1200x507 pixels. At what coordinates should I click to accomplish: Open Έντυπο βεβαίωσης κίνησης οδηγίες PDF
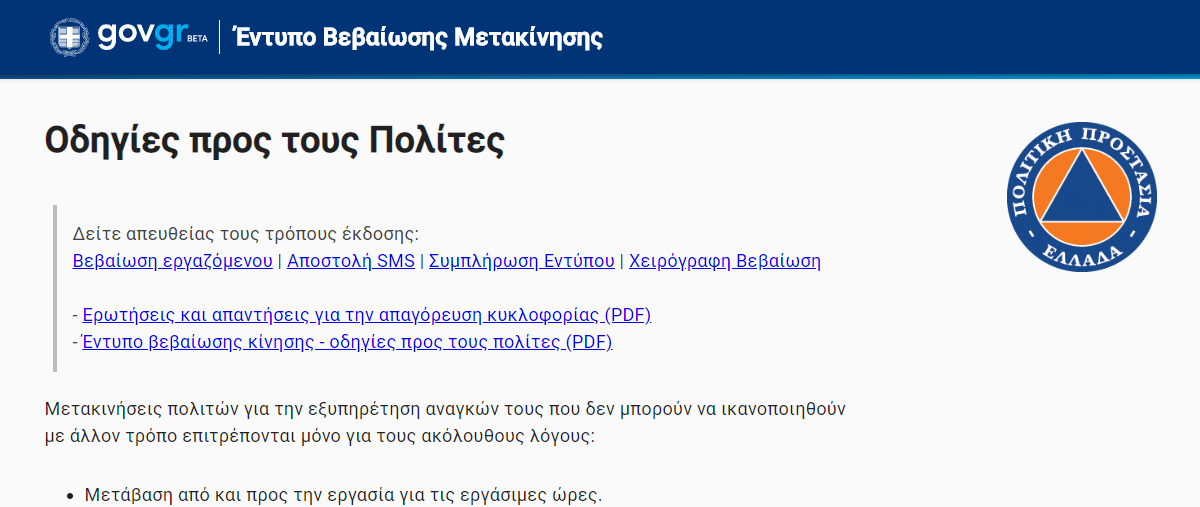click(x=347, y=342)
